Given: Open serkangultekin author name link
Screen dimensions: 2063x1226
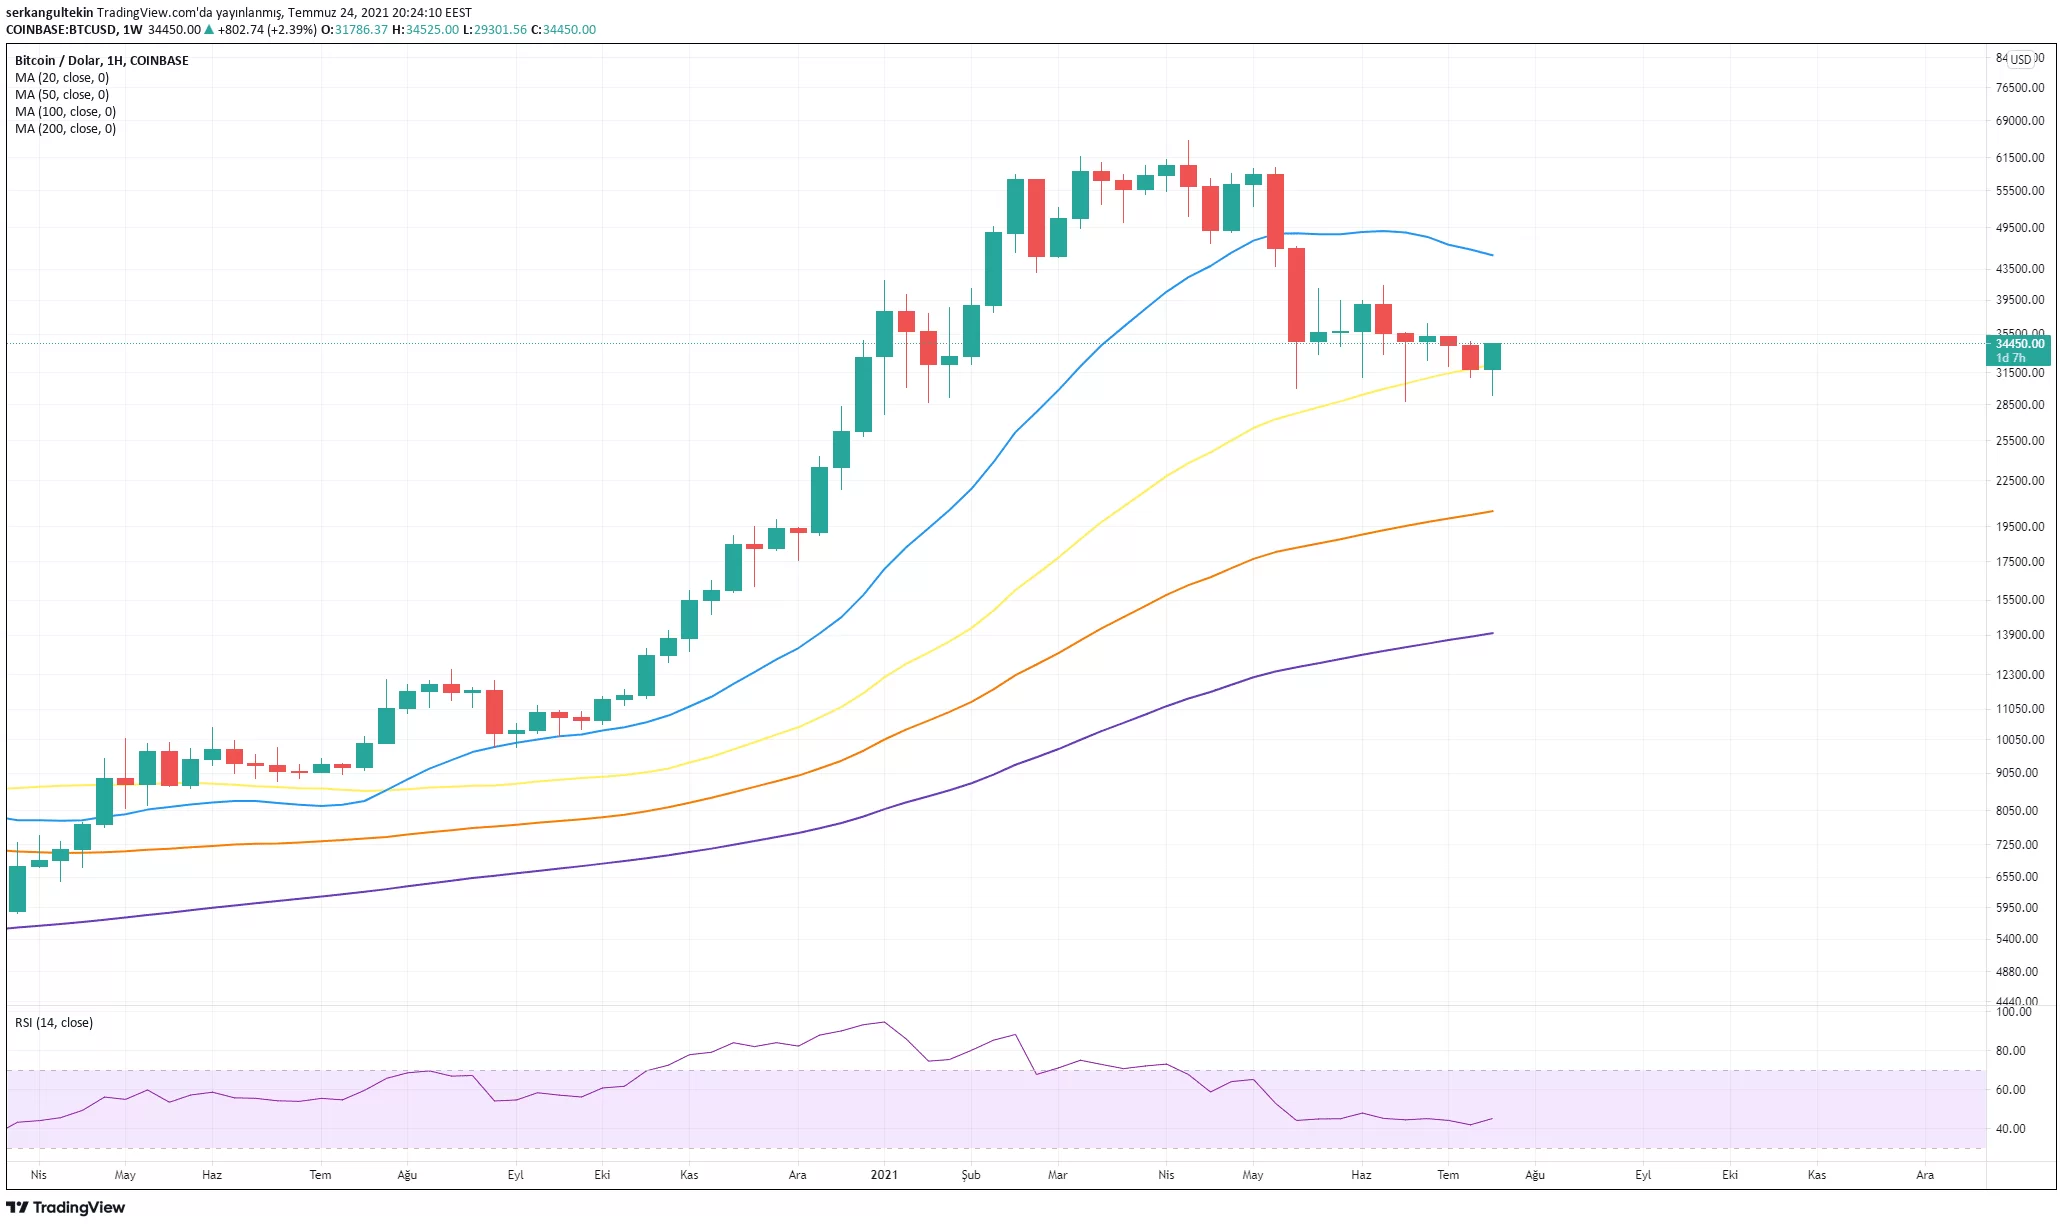Looking at the screenshot, I should (x=49, y=13).
